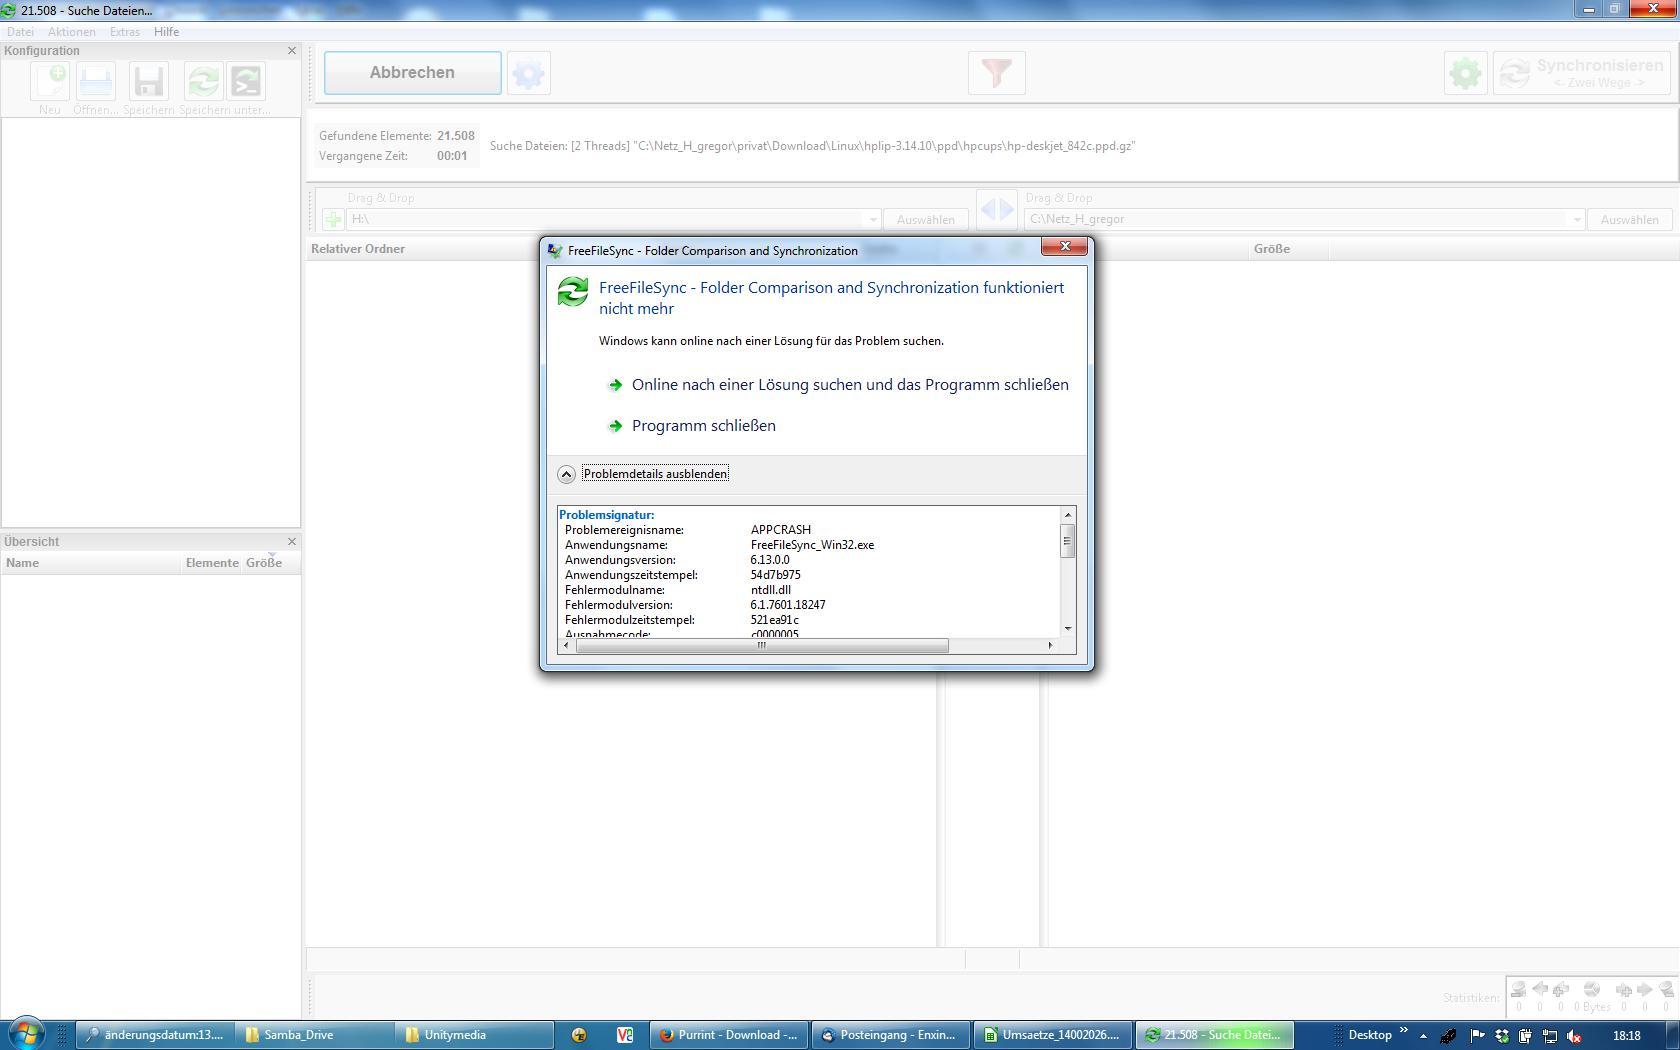Open the Hilfe menu
This screenshot has width=1680, height=1050.
pos(166,32)
